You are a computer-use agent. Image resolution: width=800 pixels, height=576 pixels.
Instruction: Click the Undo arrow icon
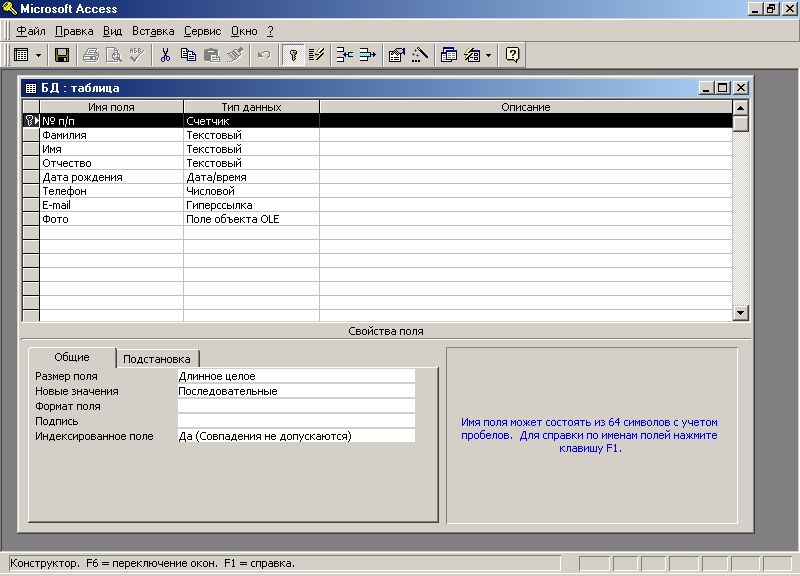(264, 55)
